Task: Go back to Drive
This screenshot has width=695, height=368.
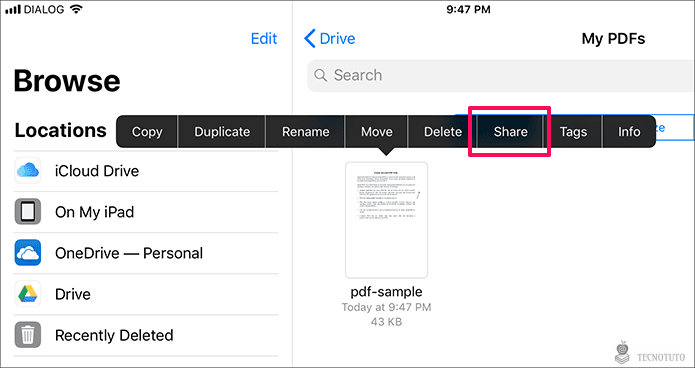Action: click(x=330, y=39)
